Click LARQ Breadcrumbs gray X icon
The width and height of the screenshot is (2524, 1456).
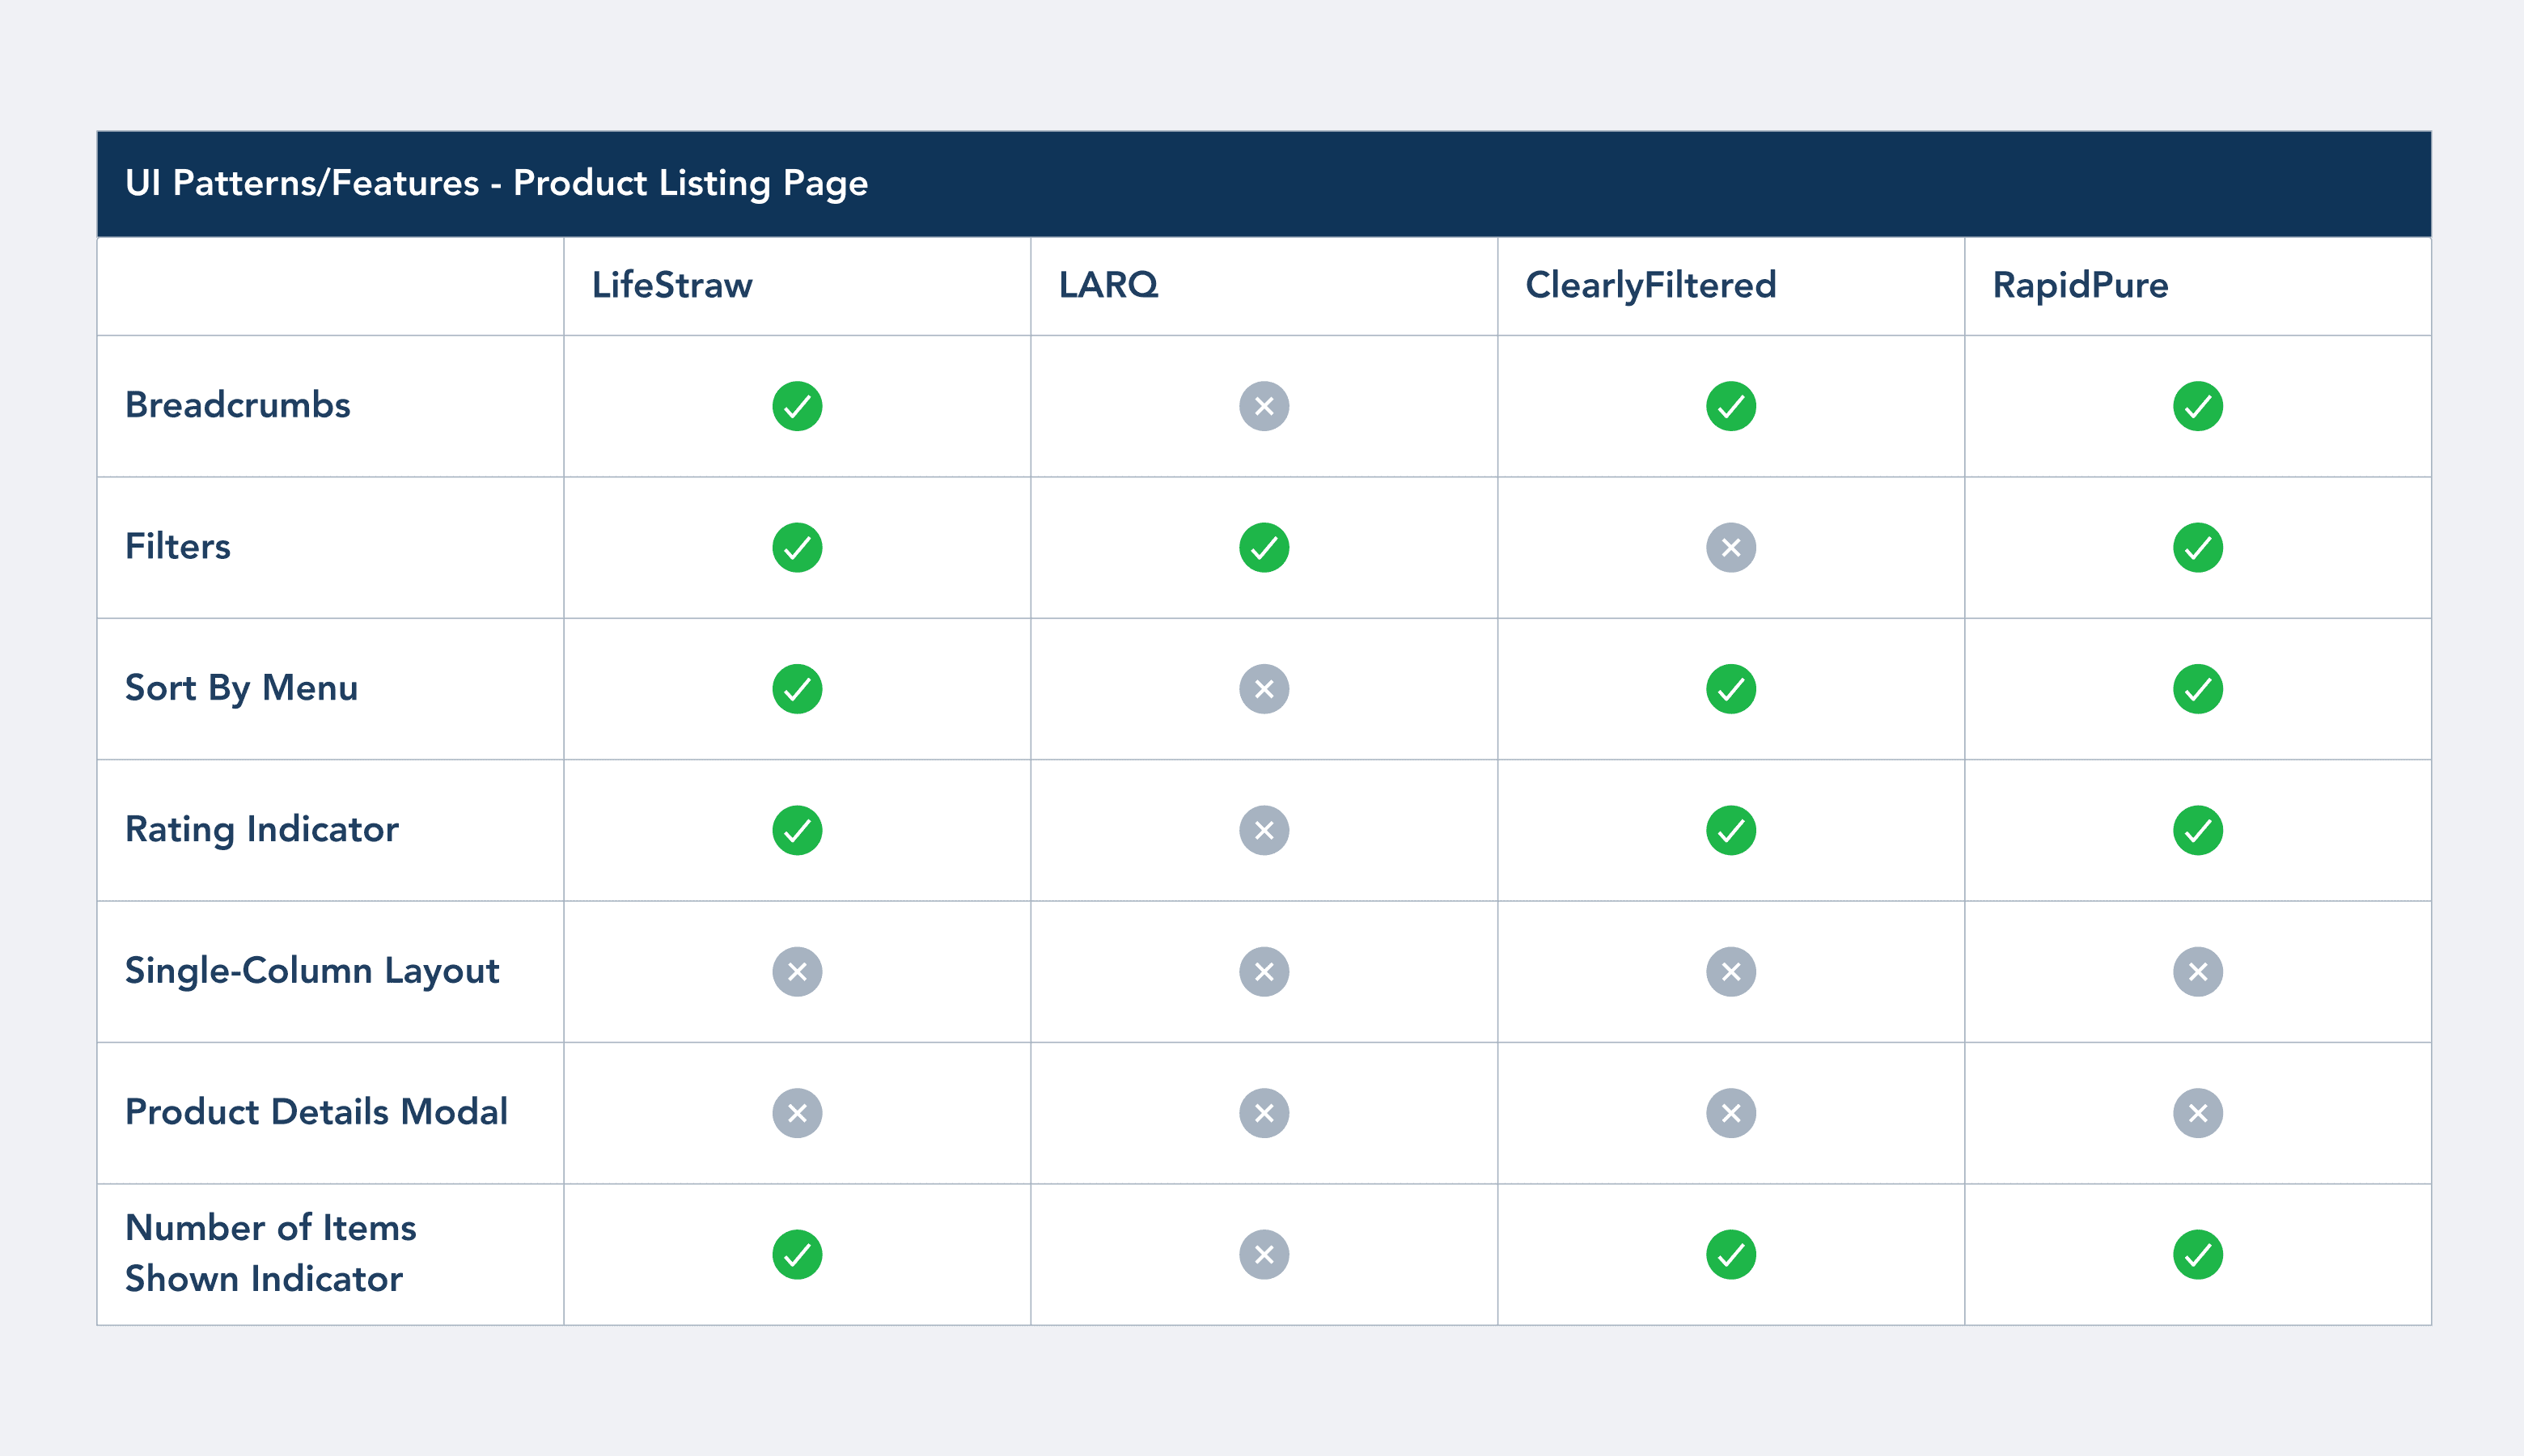click(x=1264, y=406)
